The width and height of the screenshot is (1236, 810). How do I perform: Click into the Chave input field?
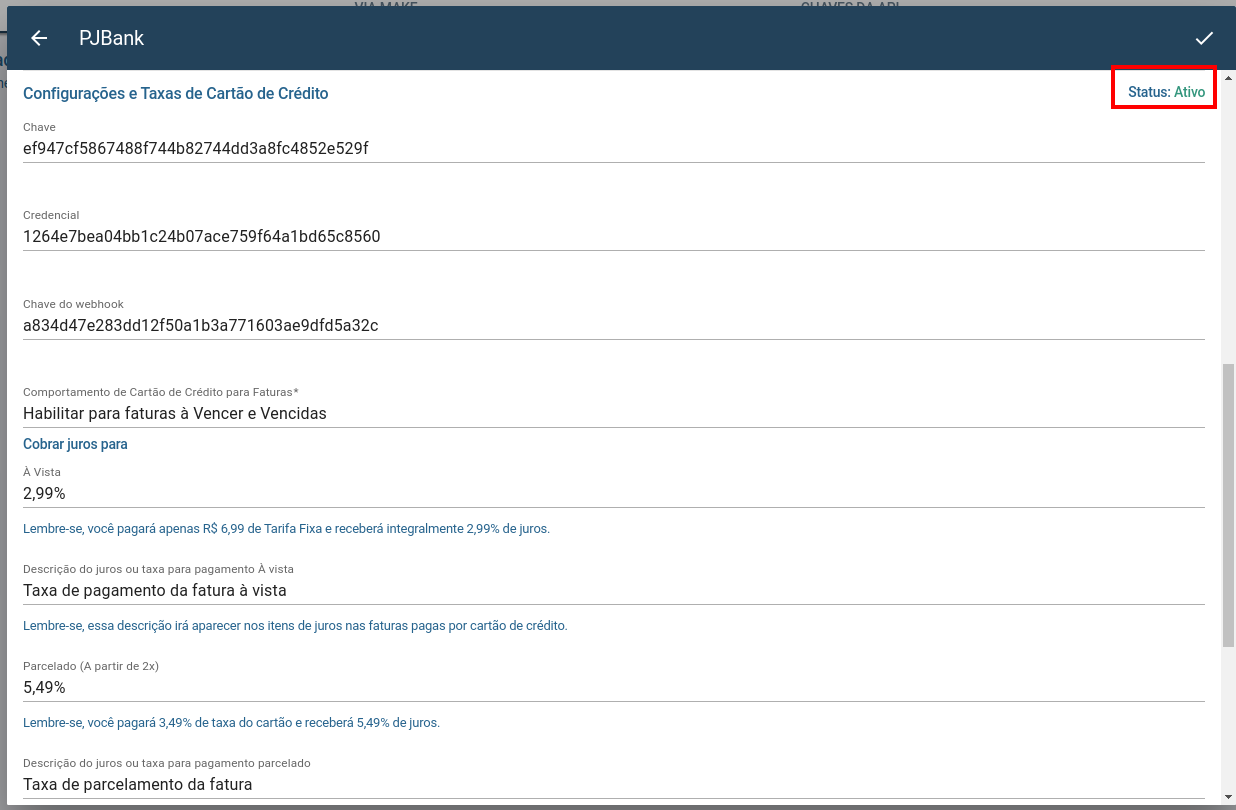pyautogui.click(x=613, y=149)
